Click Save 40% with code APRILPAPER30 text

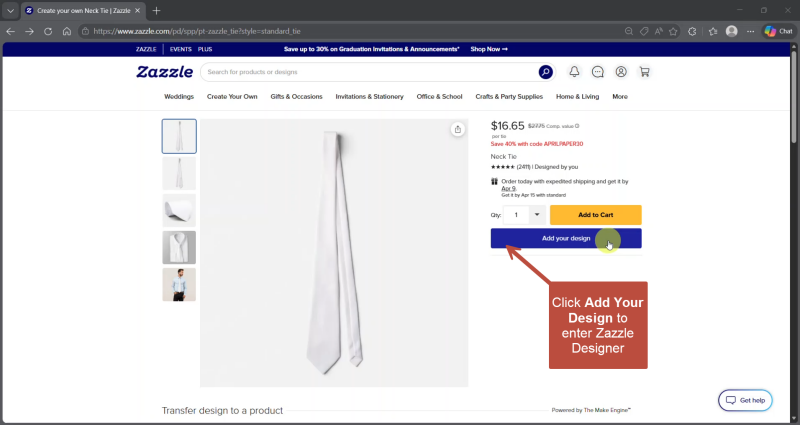(x=537, y=144)
